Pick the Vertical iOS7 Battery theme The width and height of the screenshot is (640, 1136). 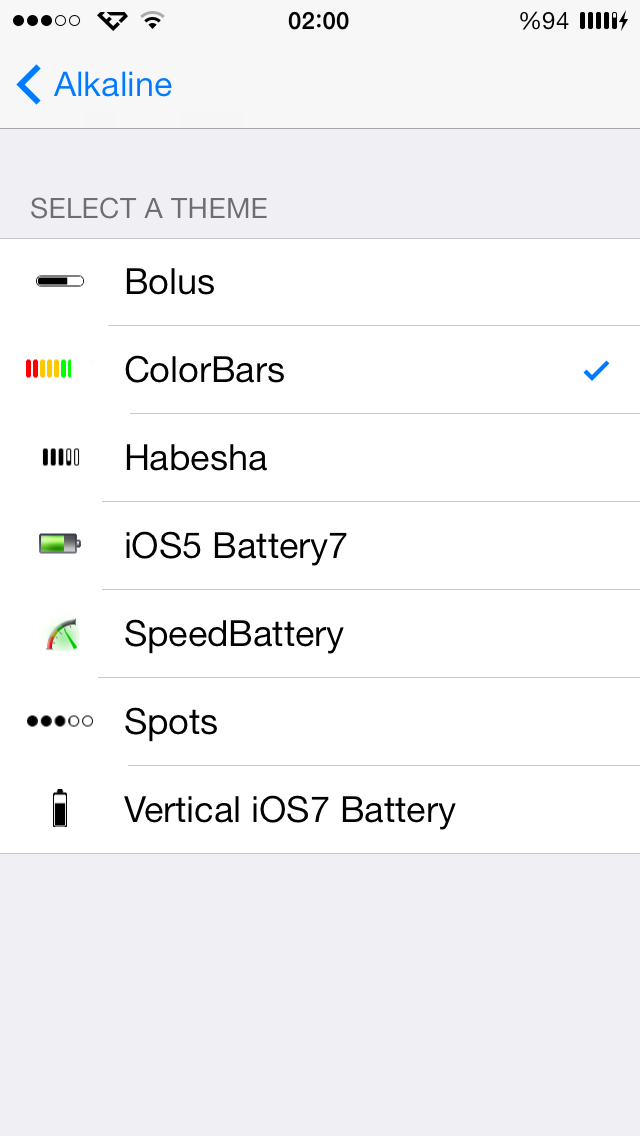320,809
